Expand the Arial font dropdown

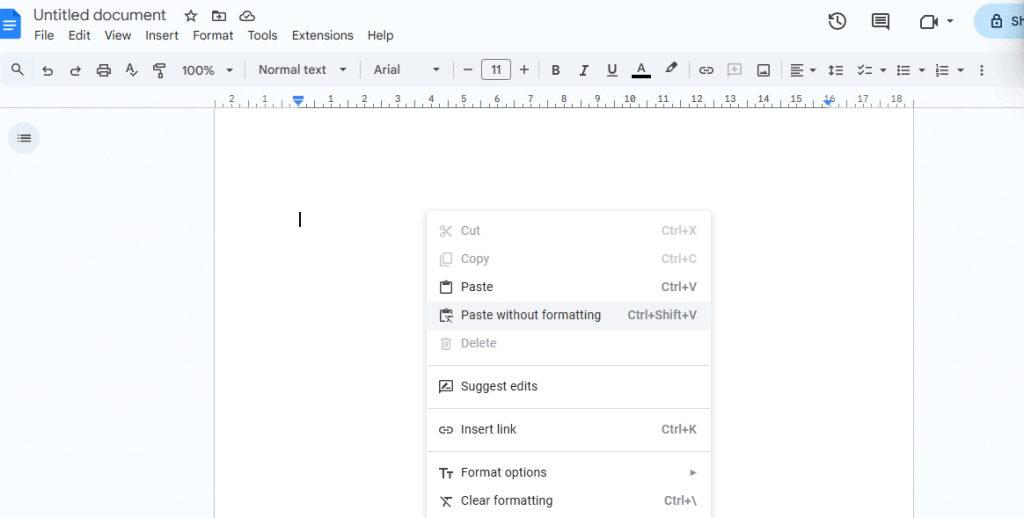(x=406, y=70)
